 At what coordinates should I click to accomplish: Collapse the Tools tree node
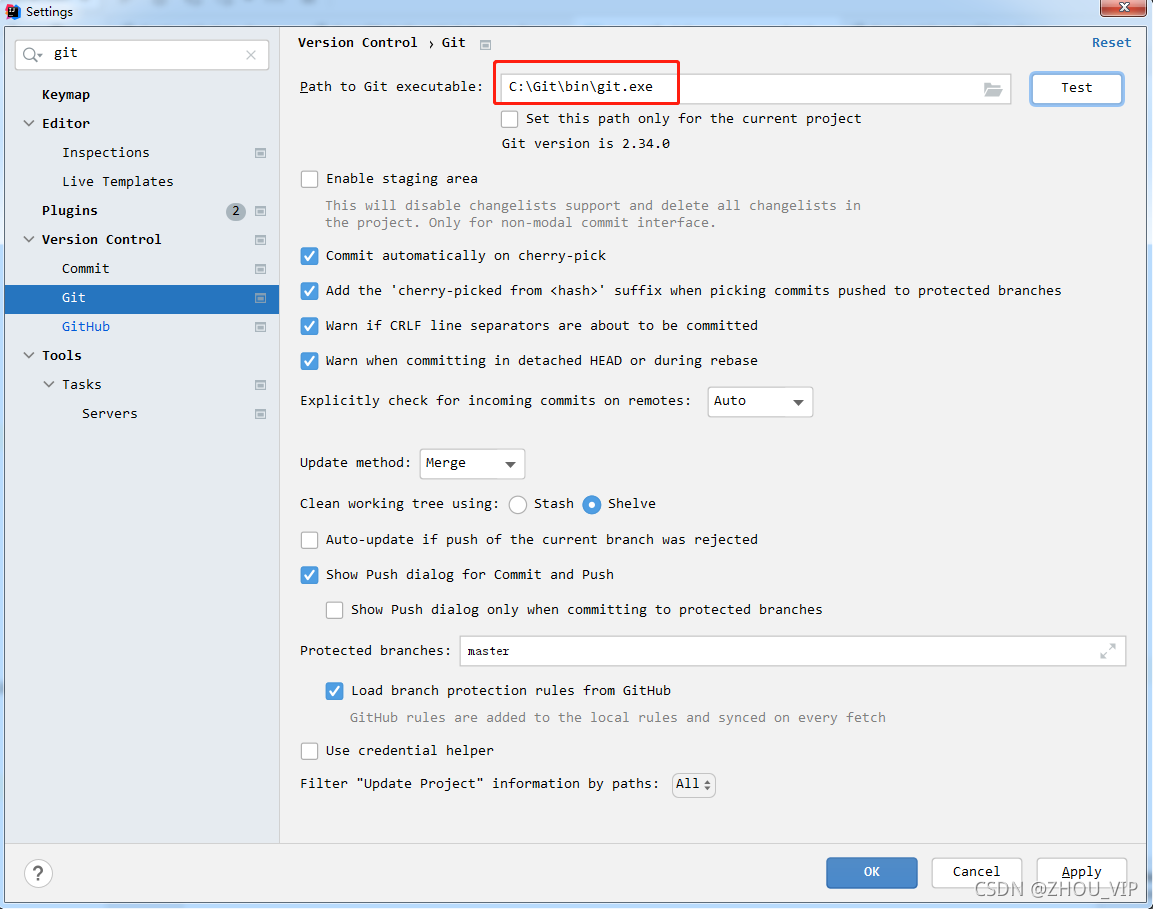tap(29, 356)
